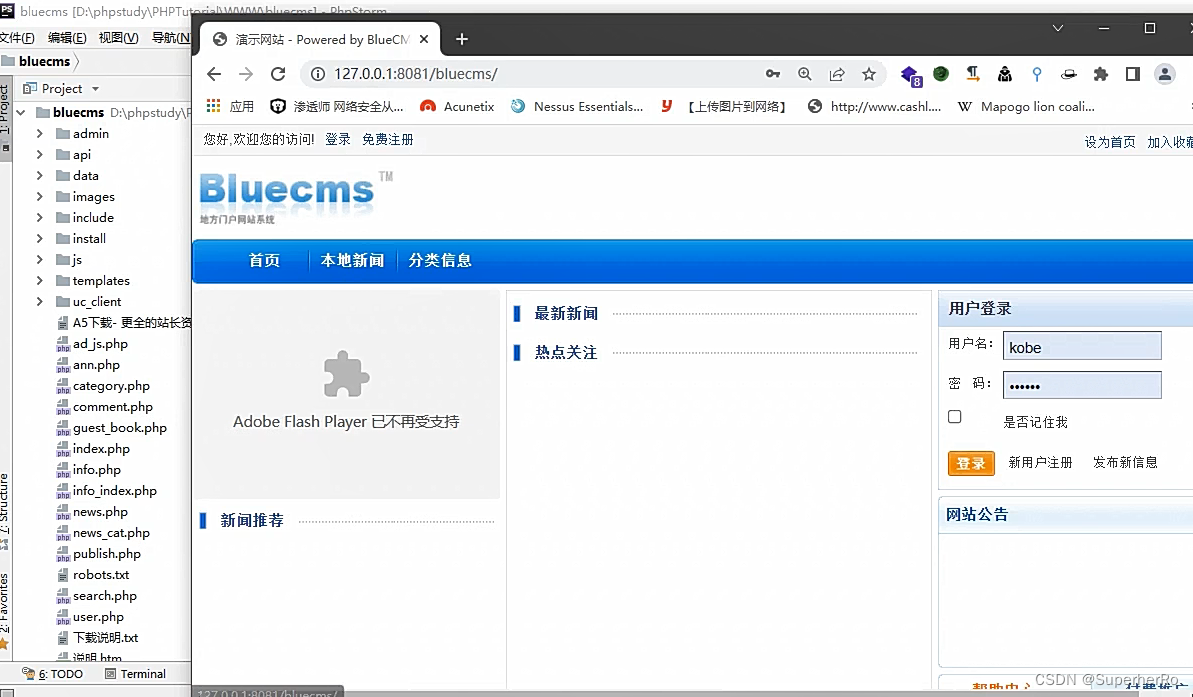Collapse the bluecms project root
The height and width of the screenshot is (697, 1193).
[21, 113]
